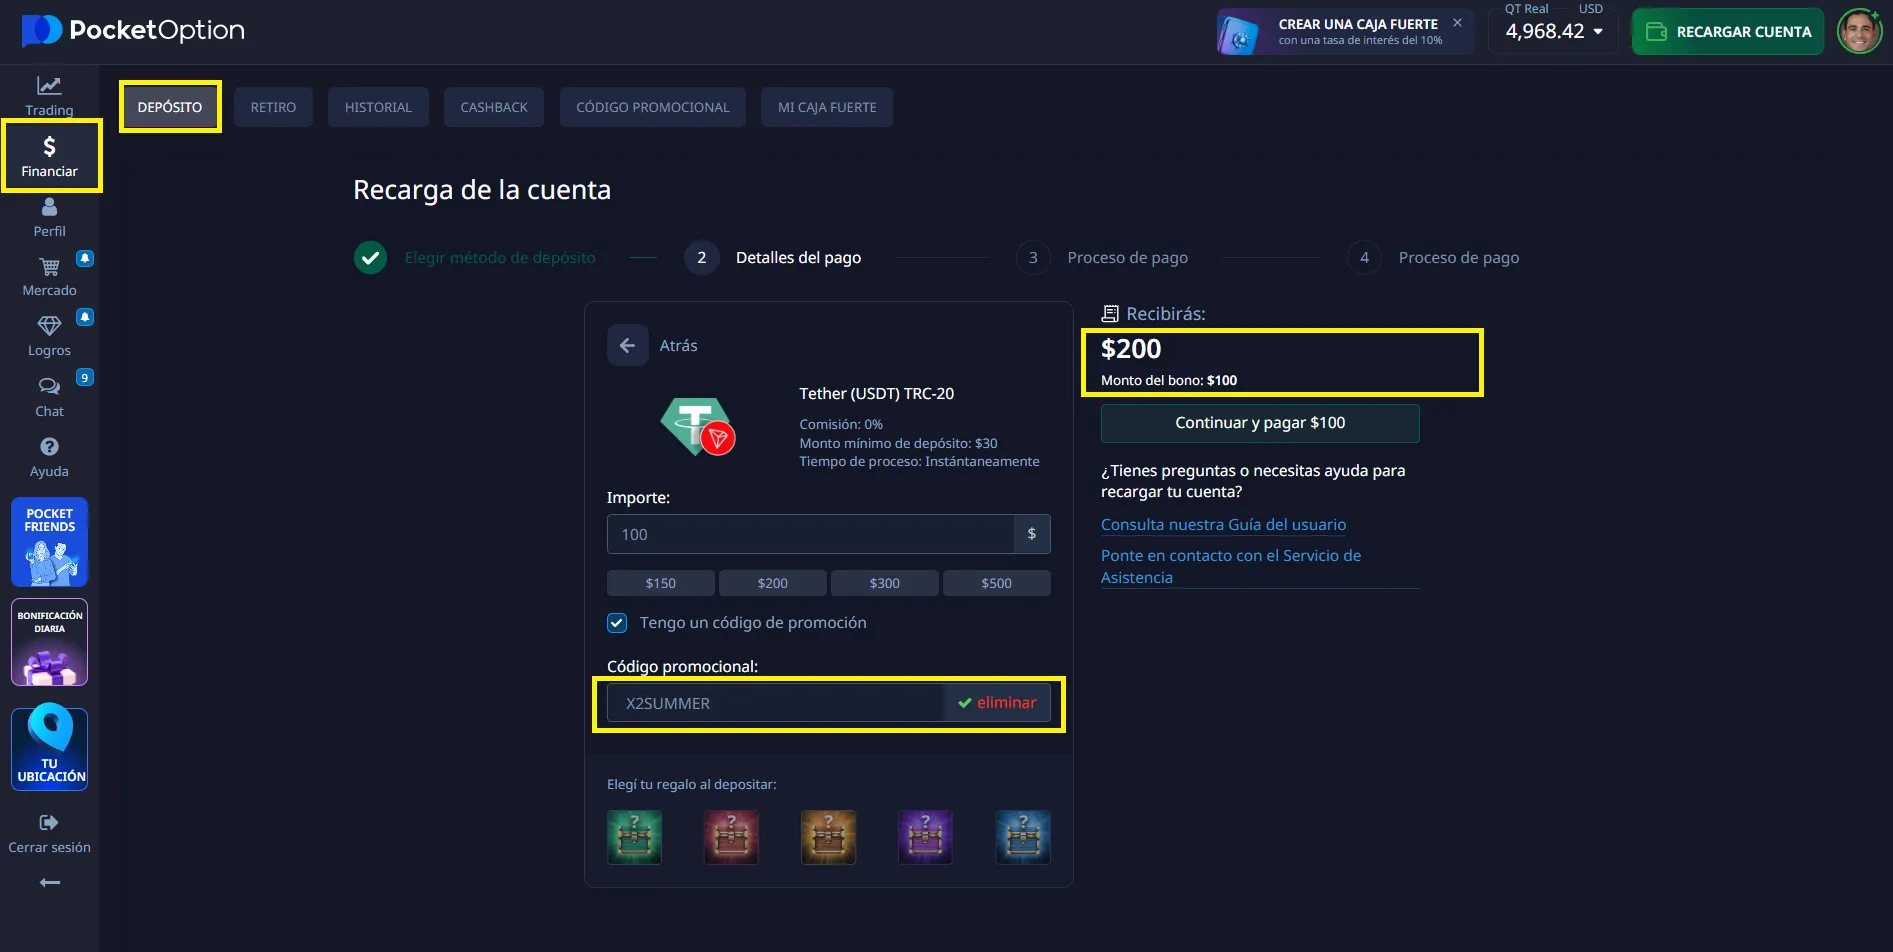Select the $150 preset amount
This screenshot has height=952, width=1893.
(x=661, y=583)
